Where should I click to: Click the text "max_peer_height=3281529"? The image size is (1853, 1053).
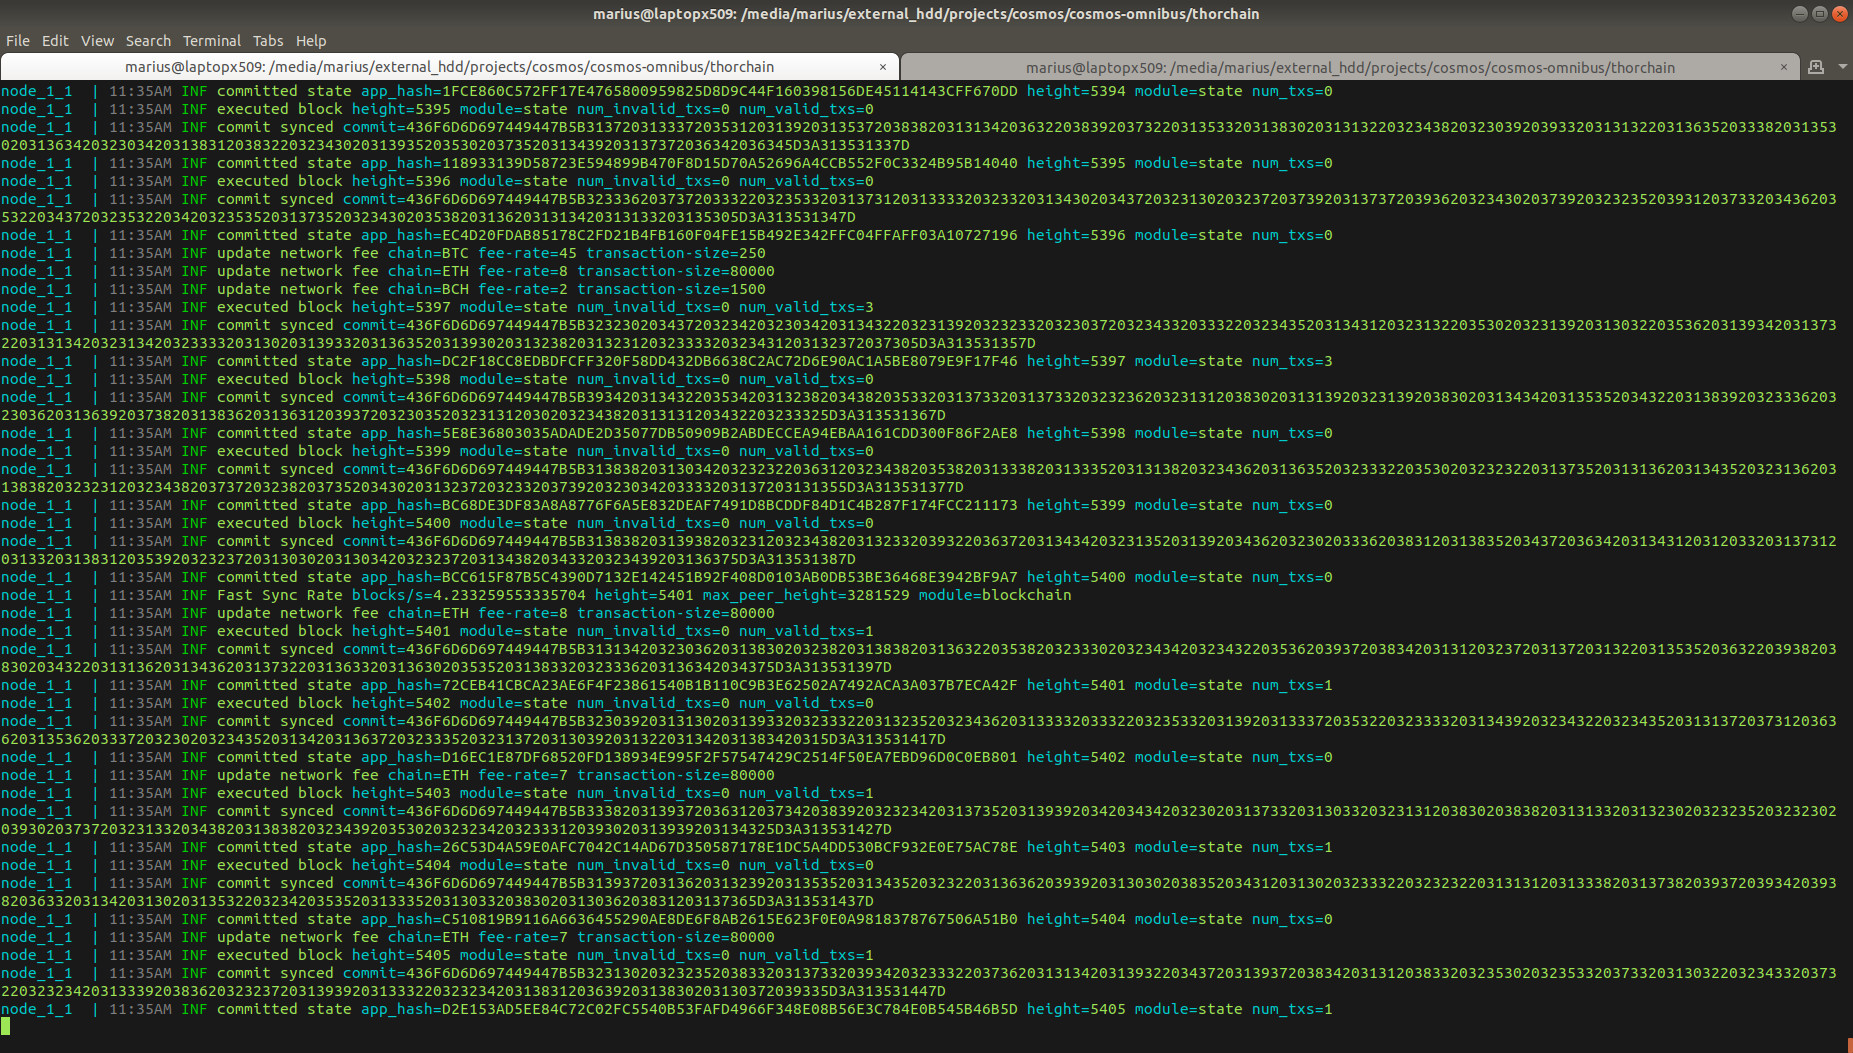point(806,595)
